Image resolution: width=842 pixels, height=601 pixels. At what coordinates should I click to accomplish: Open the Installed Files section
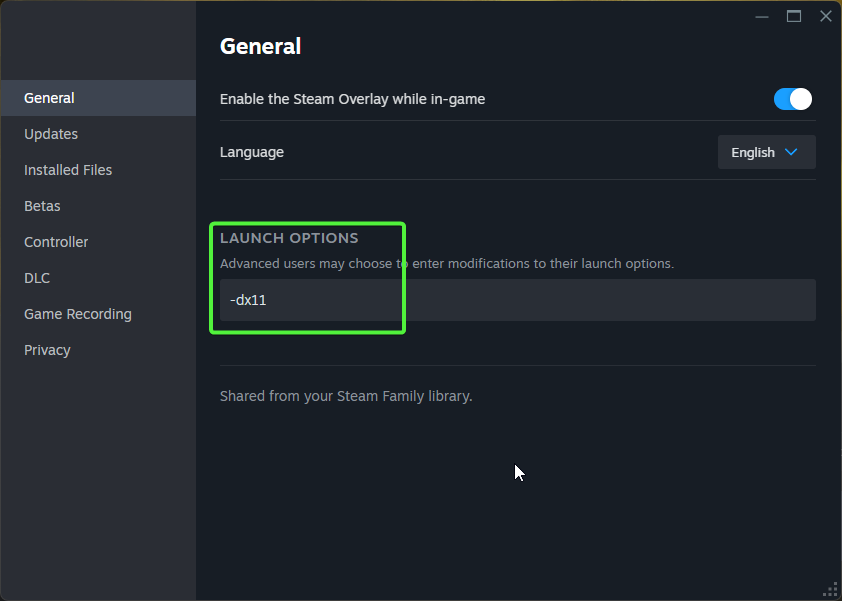pos(67,169)
